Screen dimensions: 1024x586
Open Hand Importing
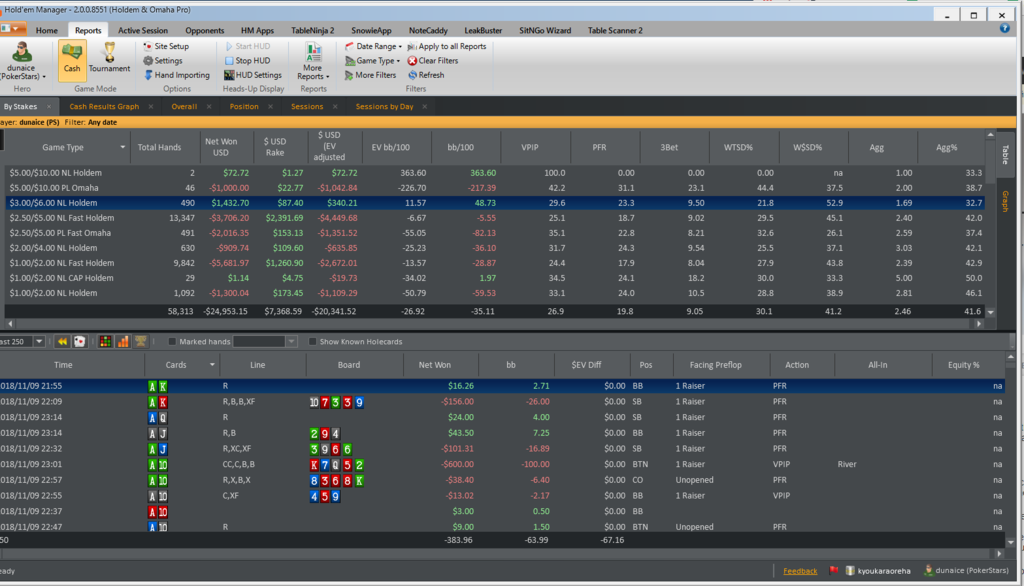tap(177, 75)
